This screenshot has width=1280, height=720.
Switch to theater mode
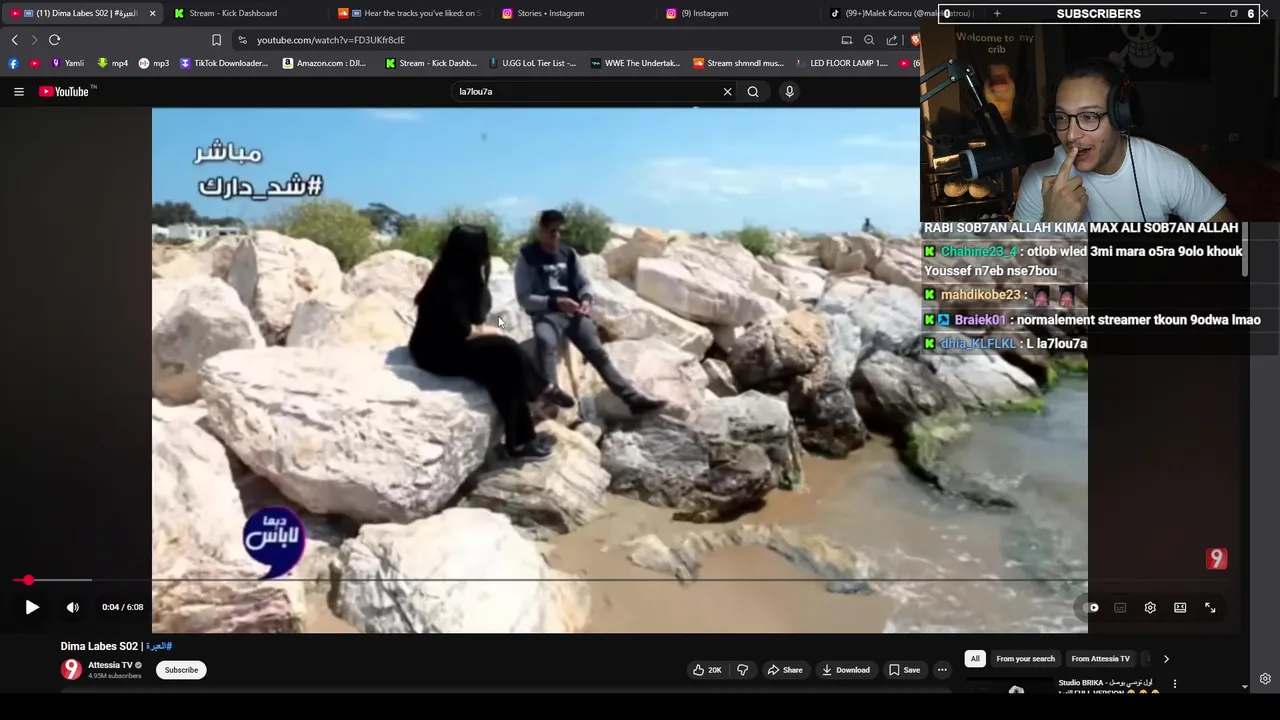point(1180,608)
